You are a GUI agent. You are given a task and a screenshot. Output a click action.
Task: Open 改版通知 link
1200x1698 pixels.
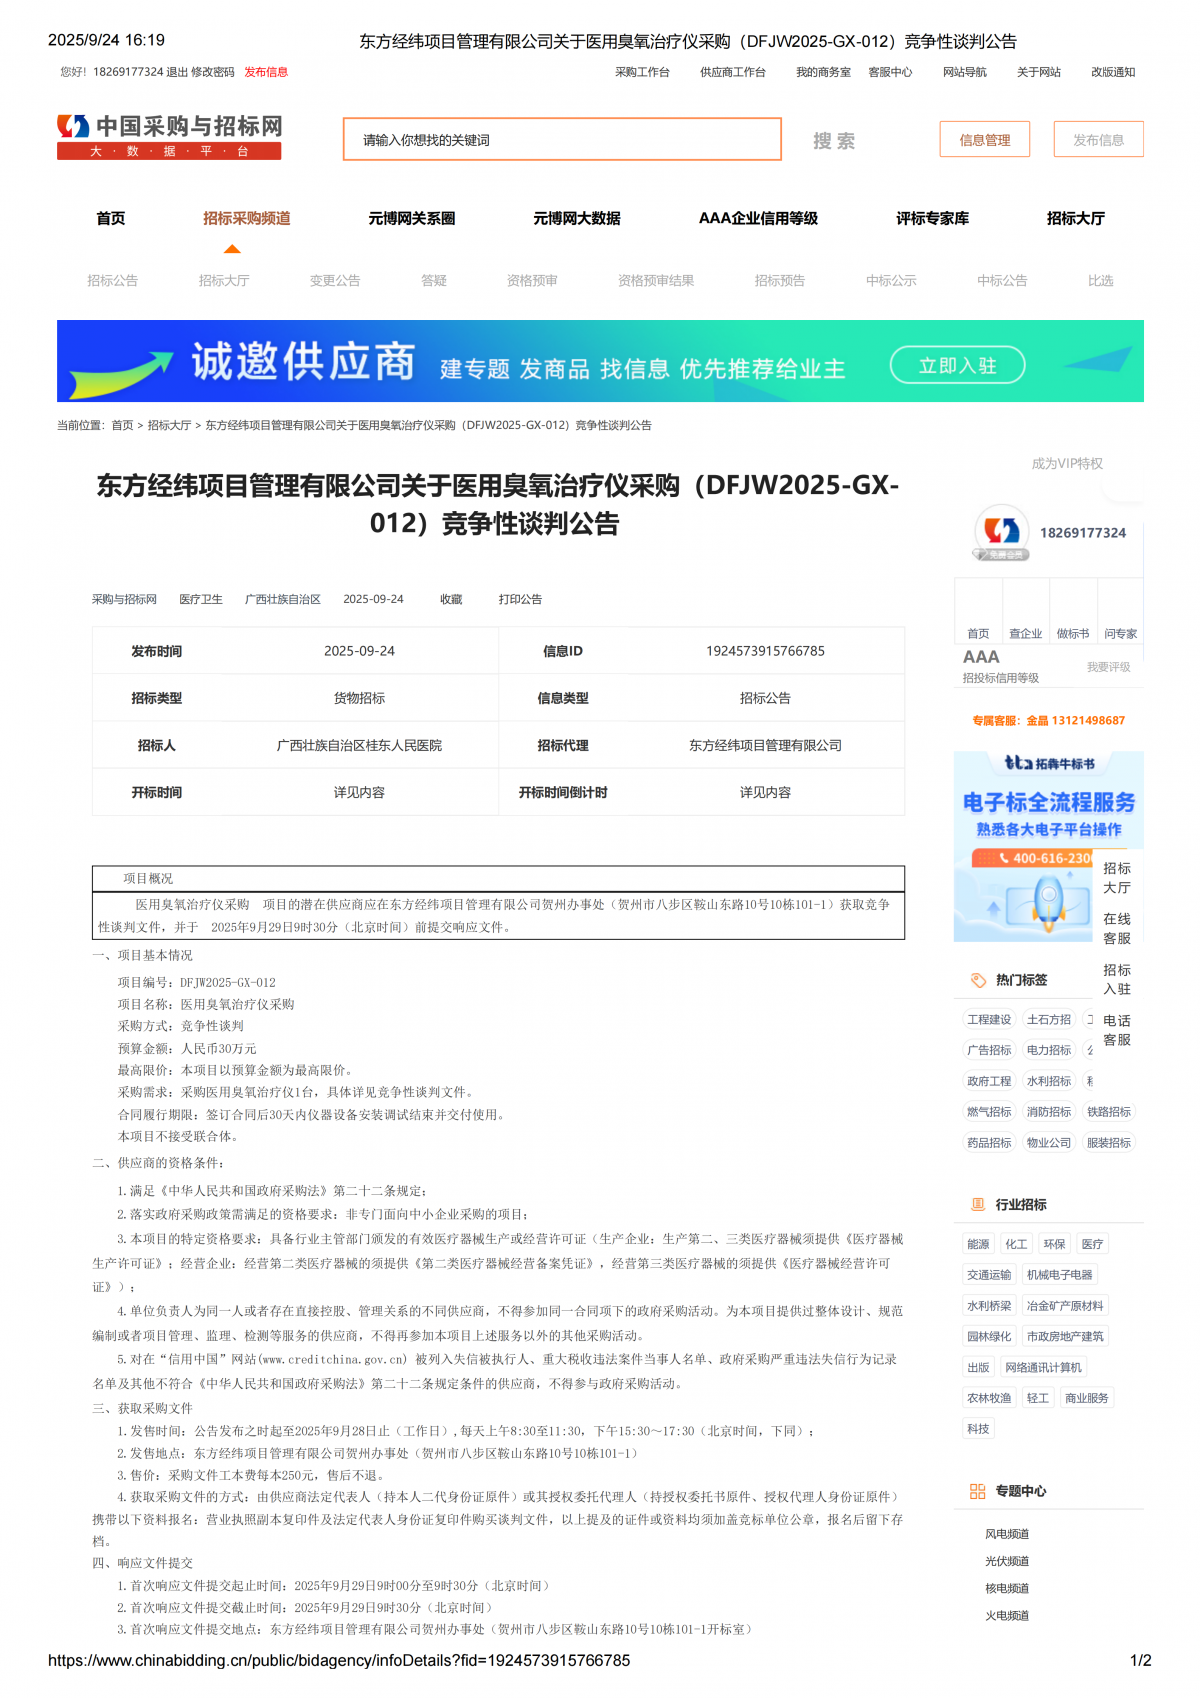point(1113,72)
